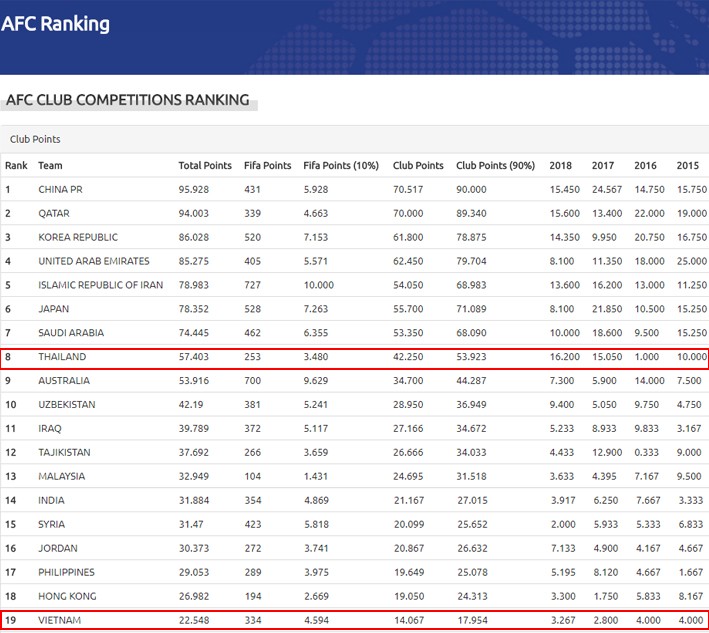Click China PR total points 95.928
This screenshot has width=709, height=633.
(194, 189)
